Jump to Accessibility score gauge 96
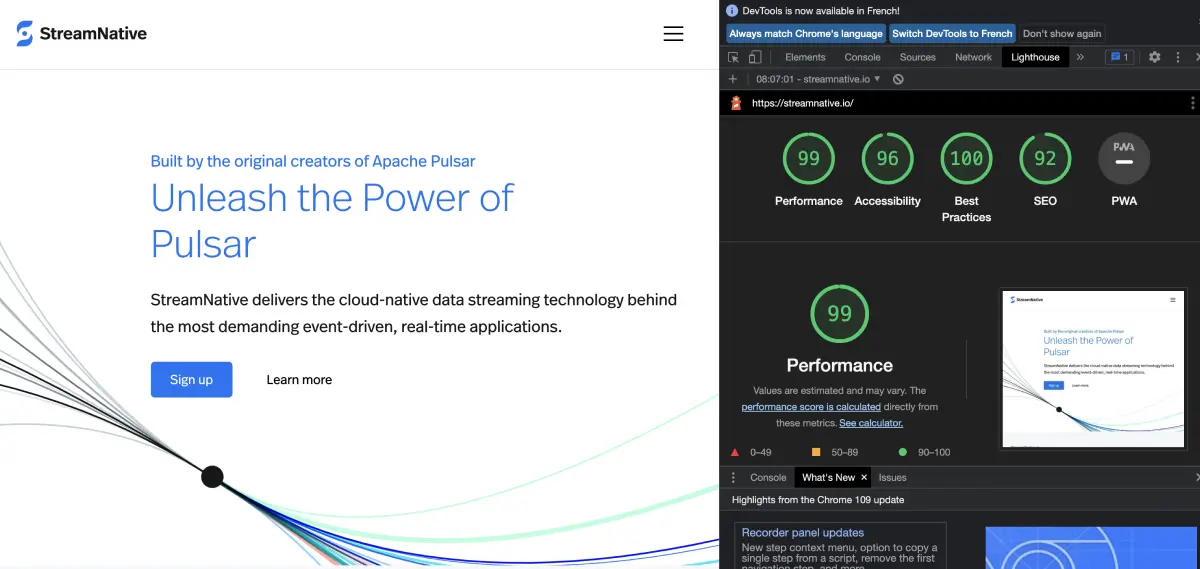Image resolution: width=1200 pixels, height=569 pixels. coord(887,158)
